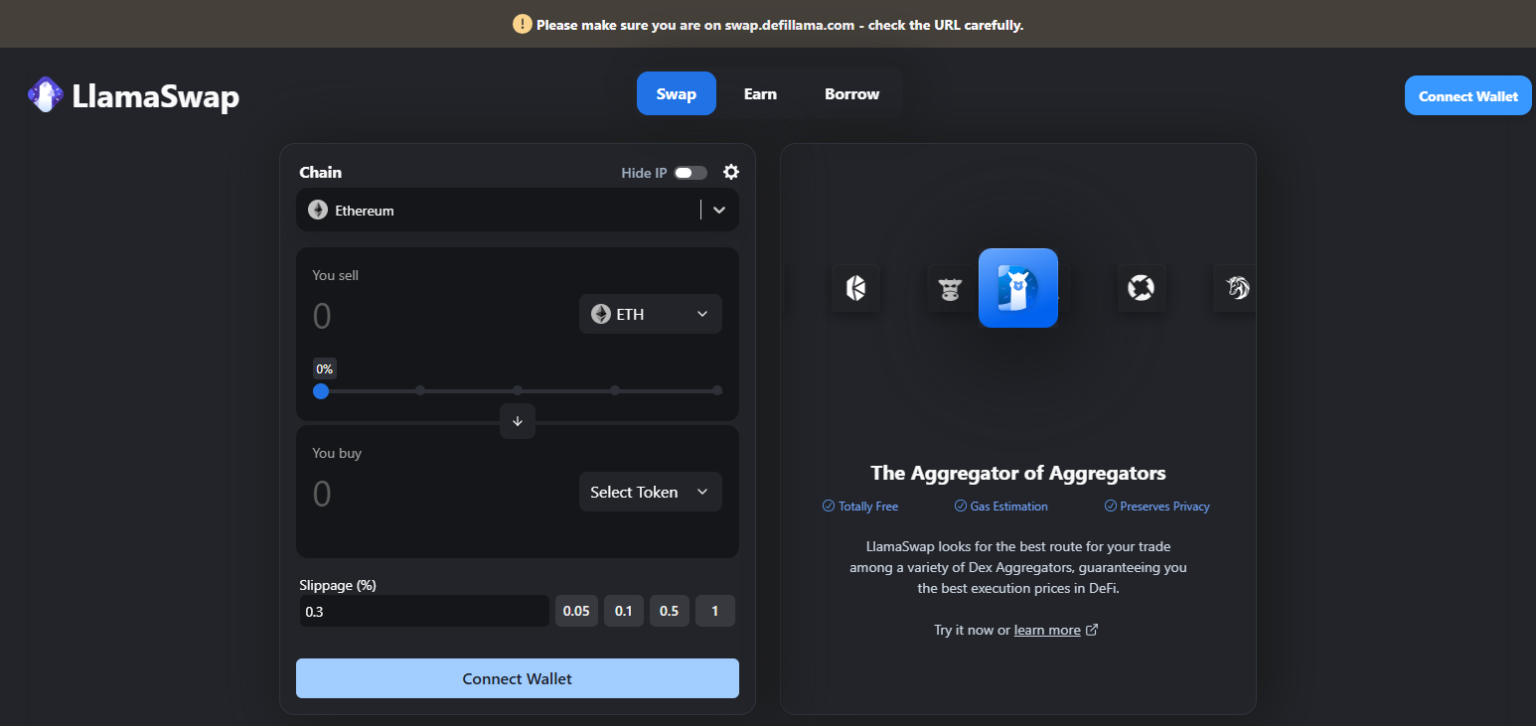
Task: Click the You sell amount field
Action: (x=440, y=316)
